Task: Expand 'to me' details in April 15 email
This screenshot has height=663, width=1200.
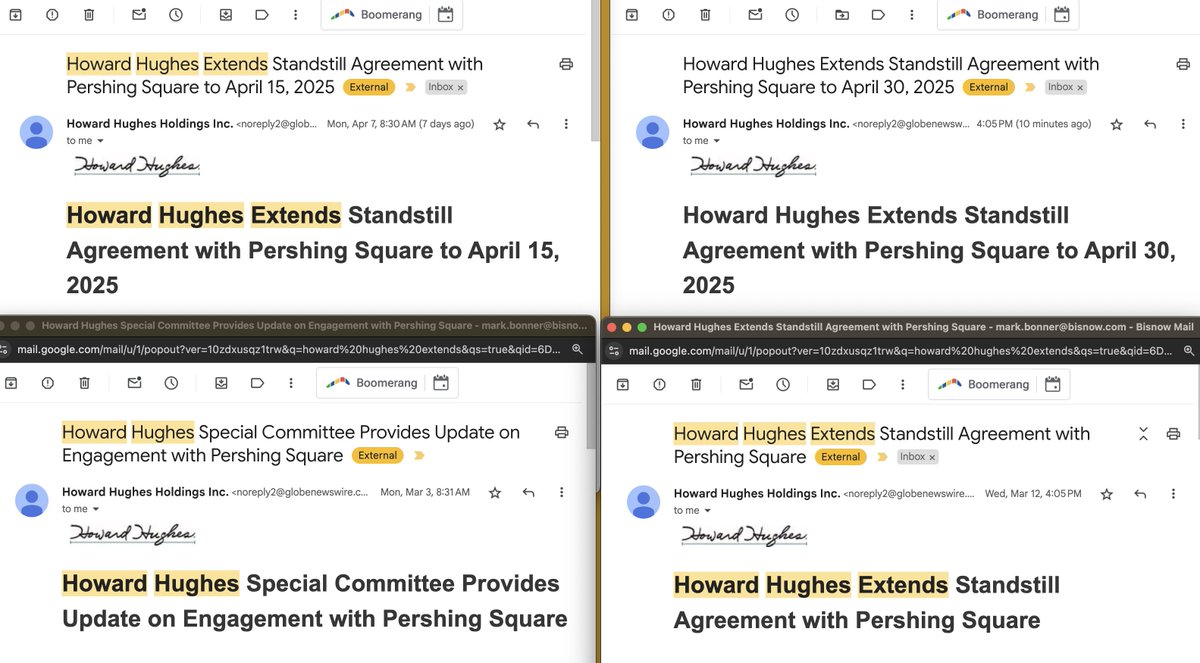Action: pos(99,141)
